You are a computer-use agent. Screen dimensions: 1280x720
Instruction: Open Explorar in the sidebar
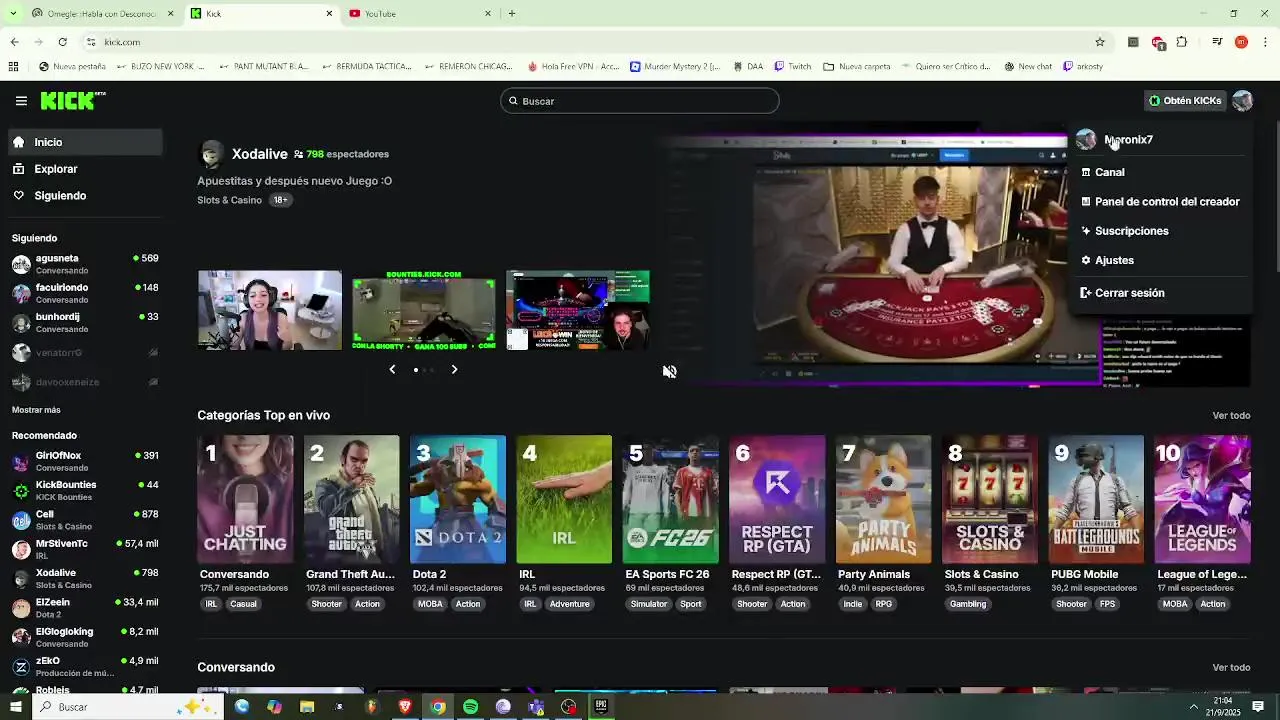[x=84, y=169]
